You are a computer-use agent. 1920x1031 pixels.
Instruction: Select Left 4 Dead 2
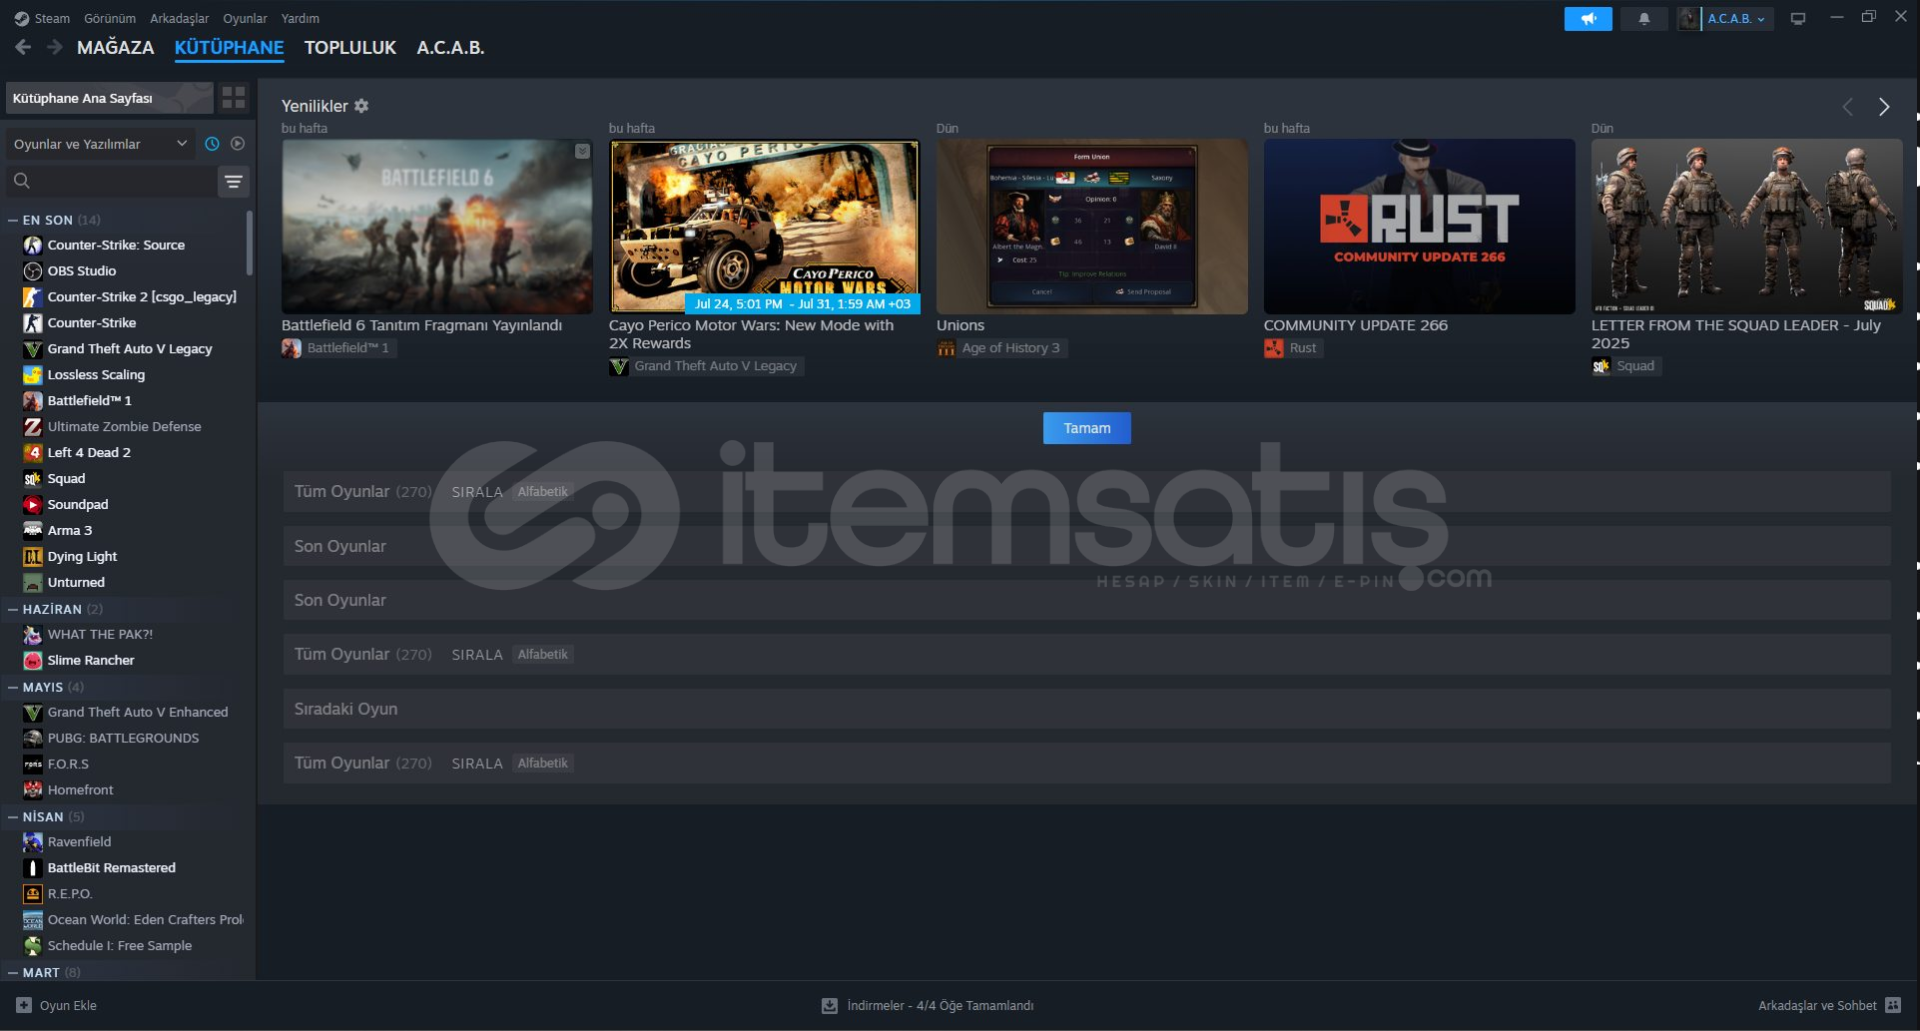click(x=89, y=453)
